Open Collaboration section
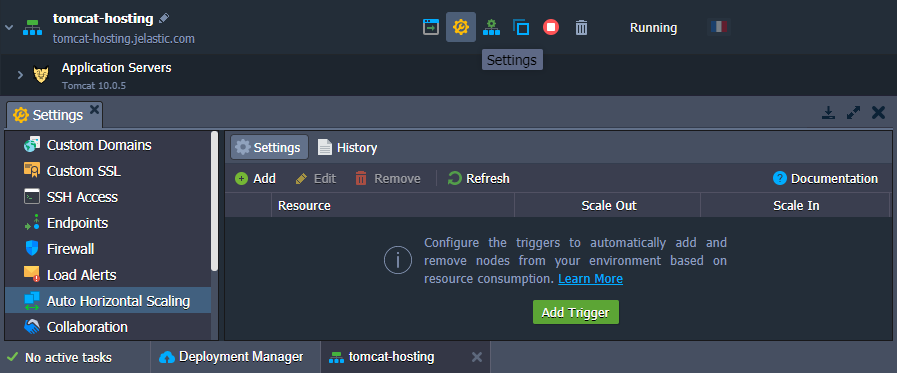 tap(108, 327)
